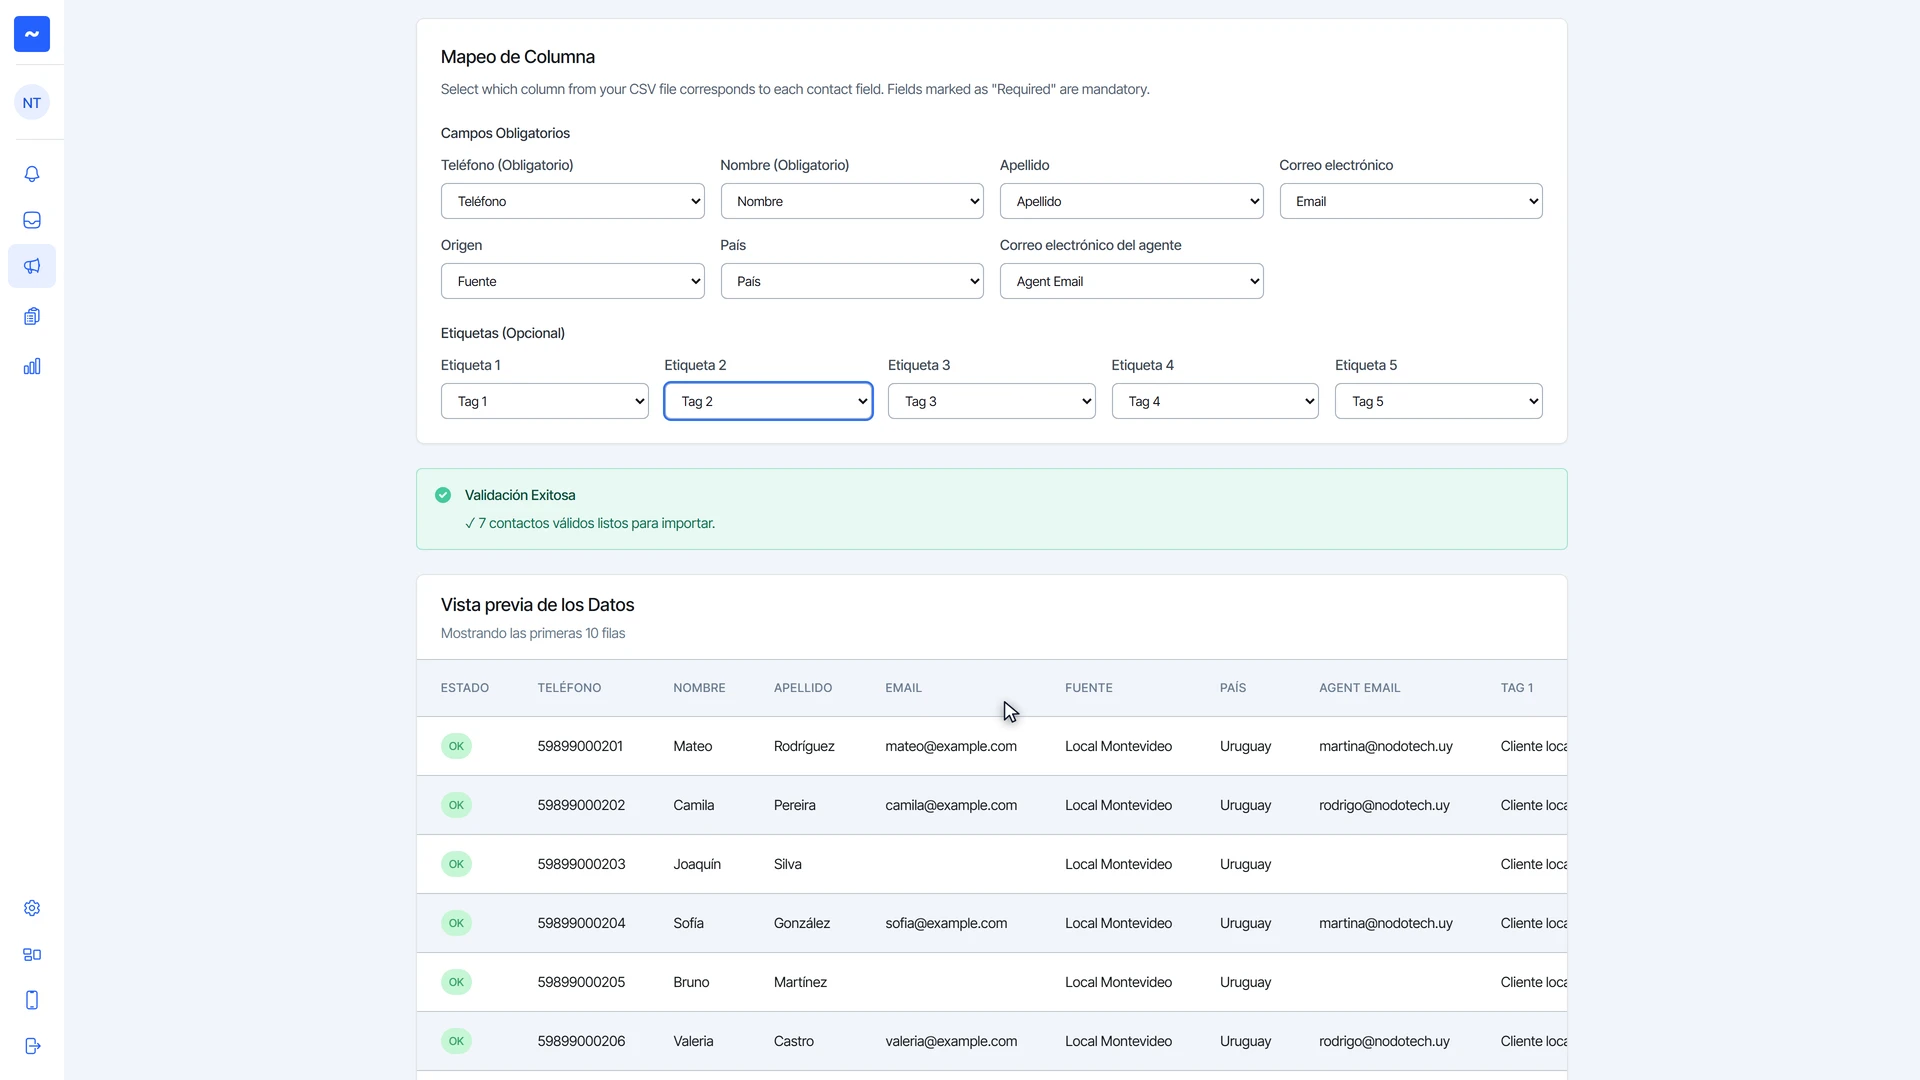Open the layout blocks icon in sidebar
The height and width of the screenshot is (1080, 1920).
click(x=32, y=954)
